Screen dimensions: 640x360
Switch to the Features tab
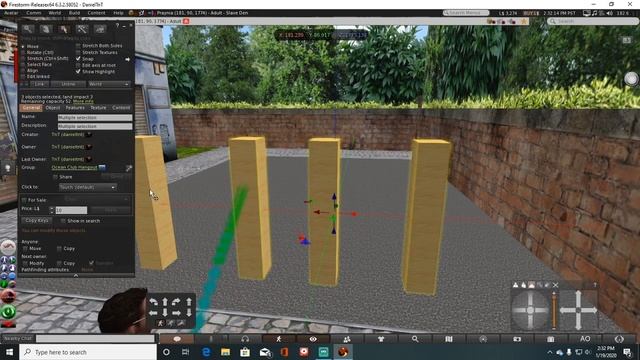(75, 108)
